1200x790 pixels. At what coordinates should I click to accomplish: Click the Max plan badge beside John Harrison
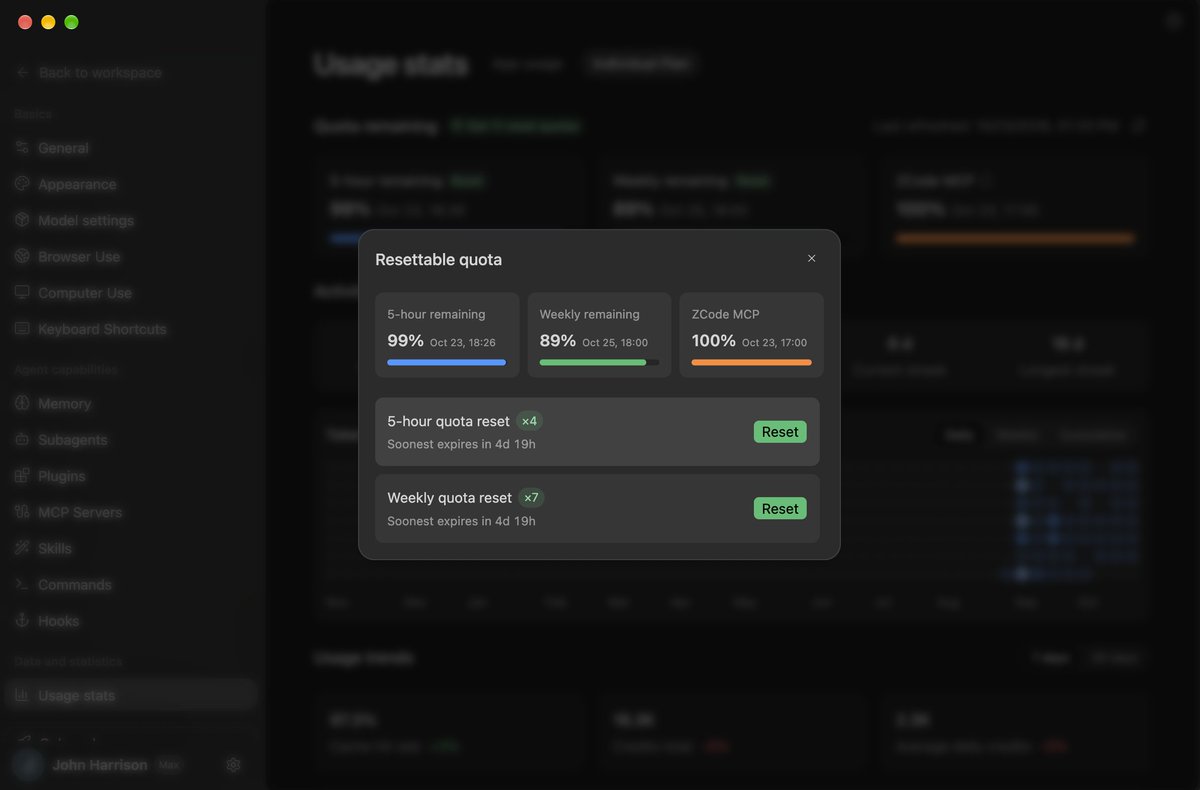point(169,765)
